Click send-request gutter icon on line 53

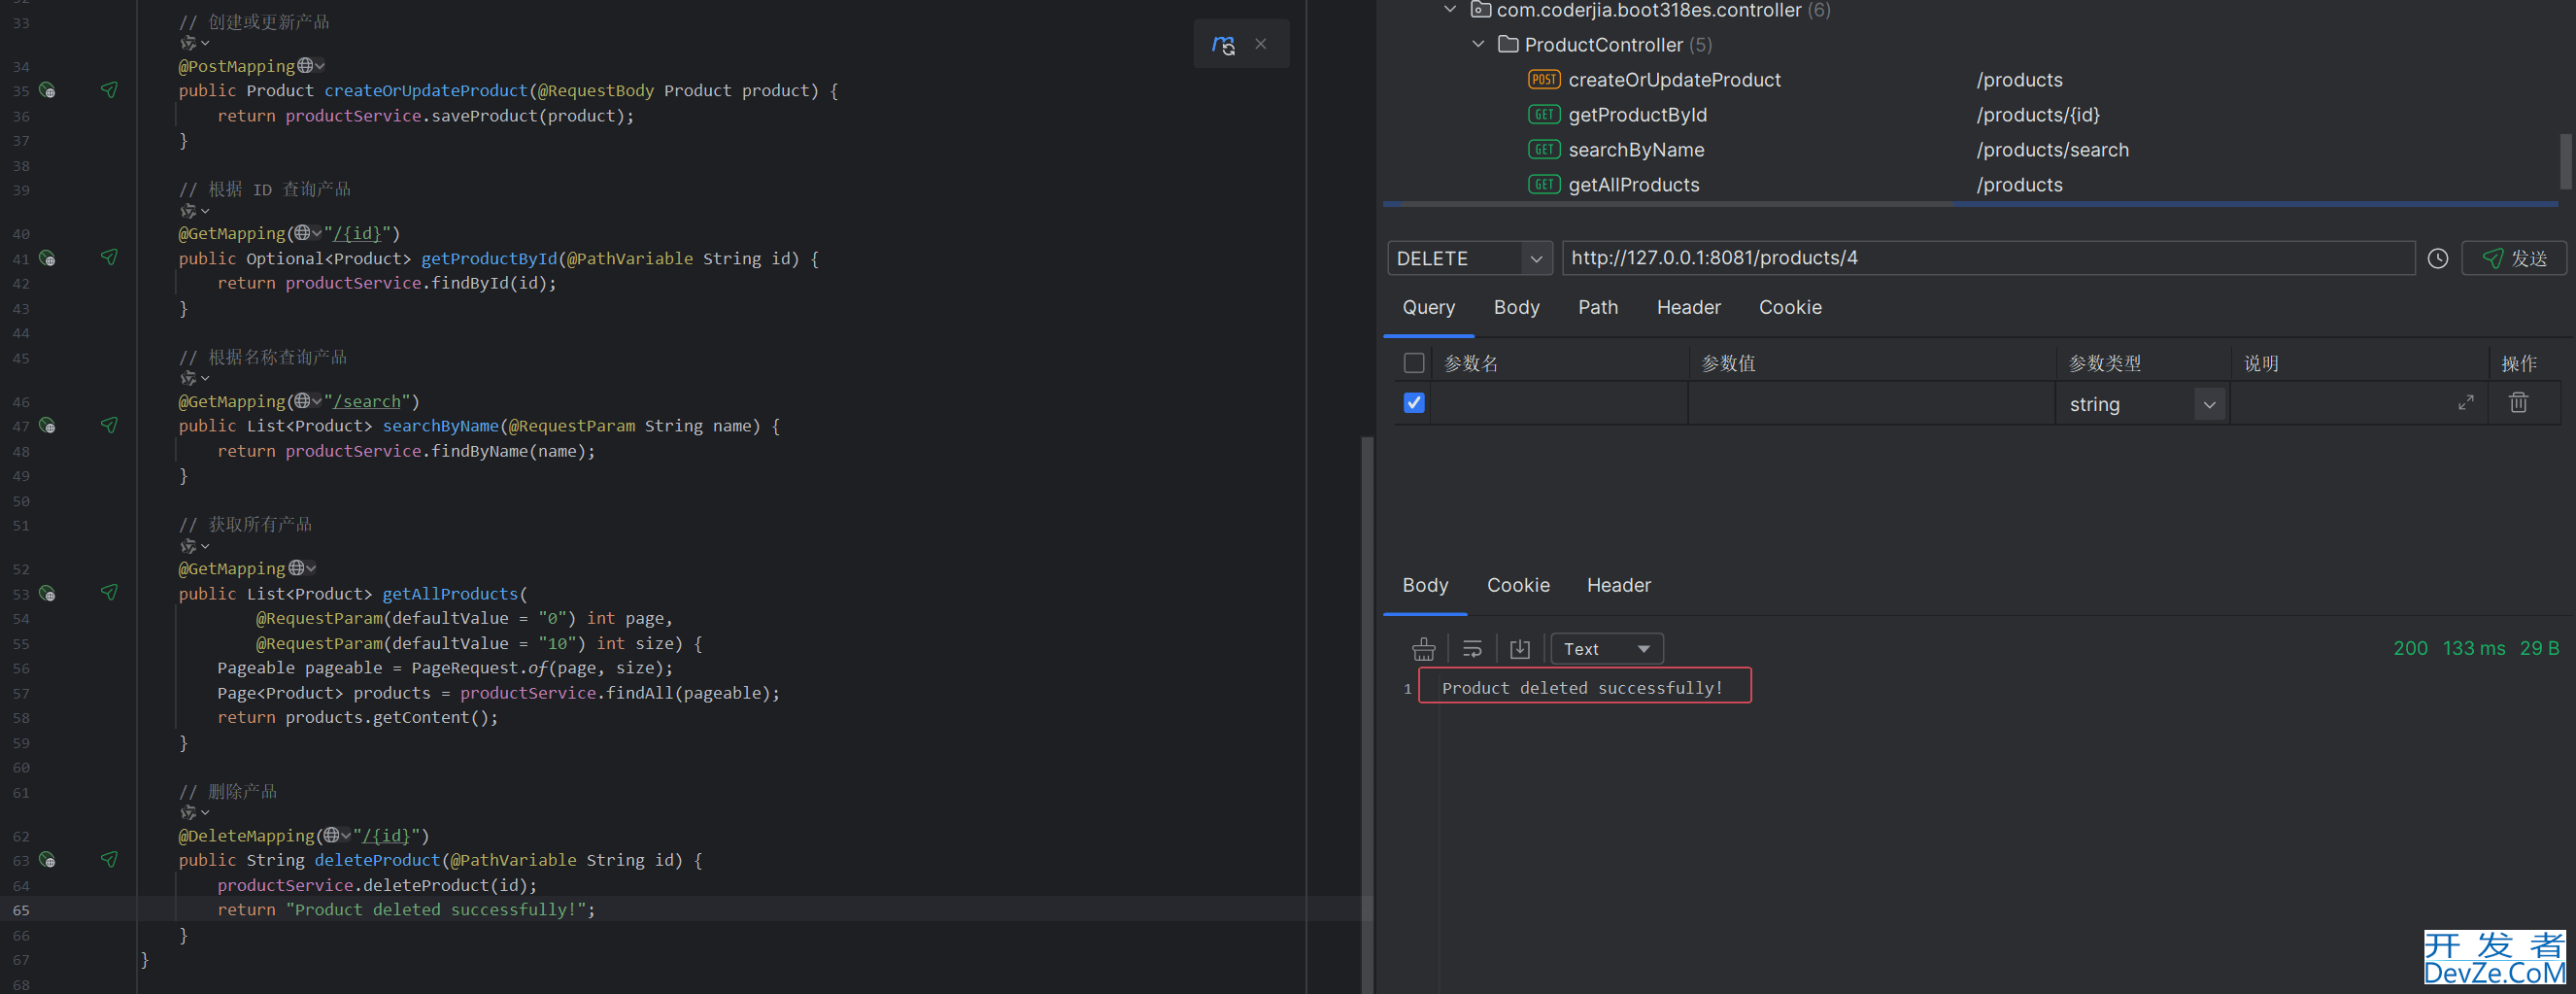pyautogui.click(x=109, y=593)
